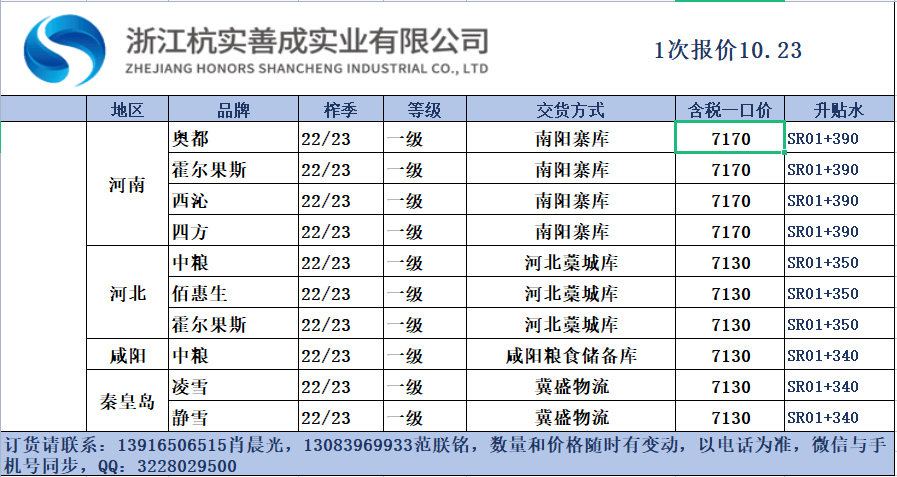Select the 交货方式 column header
897x477 pixels.
click(571, 110)
